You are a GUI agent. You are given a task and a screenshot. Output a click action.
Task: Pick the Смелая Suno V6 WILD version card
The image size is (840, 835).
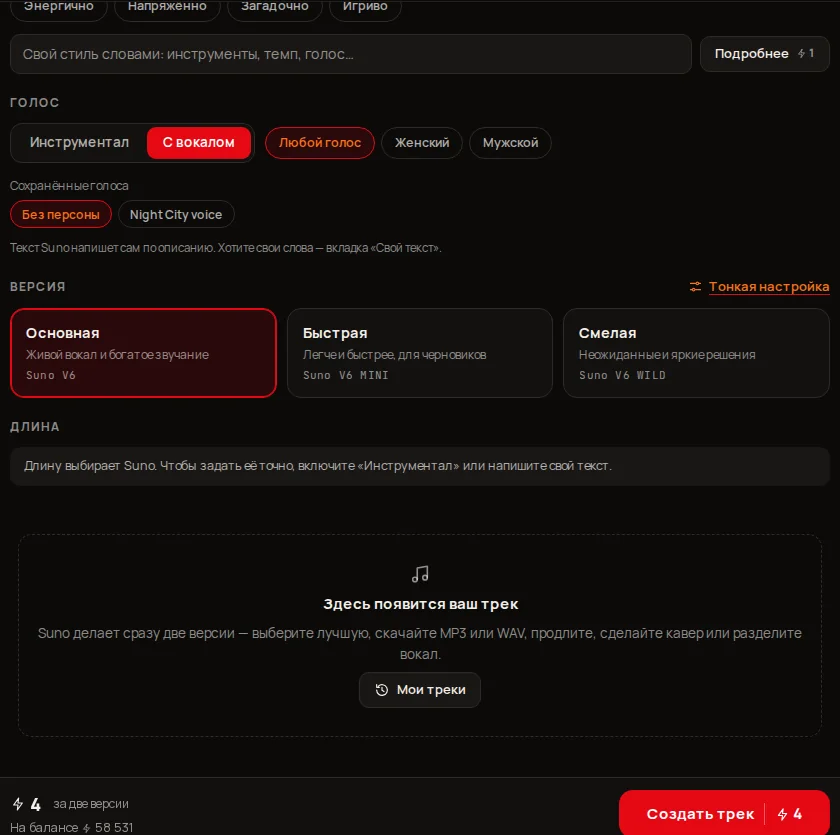click(696, 353)
